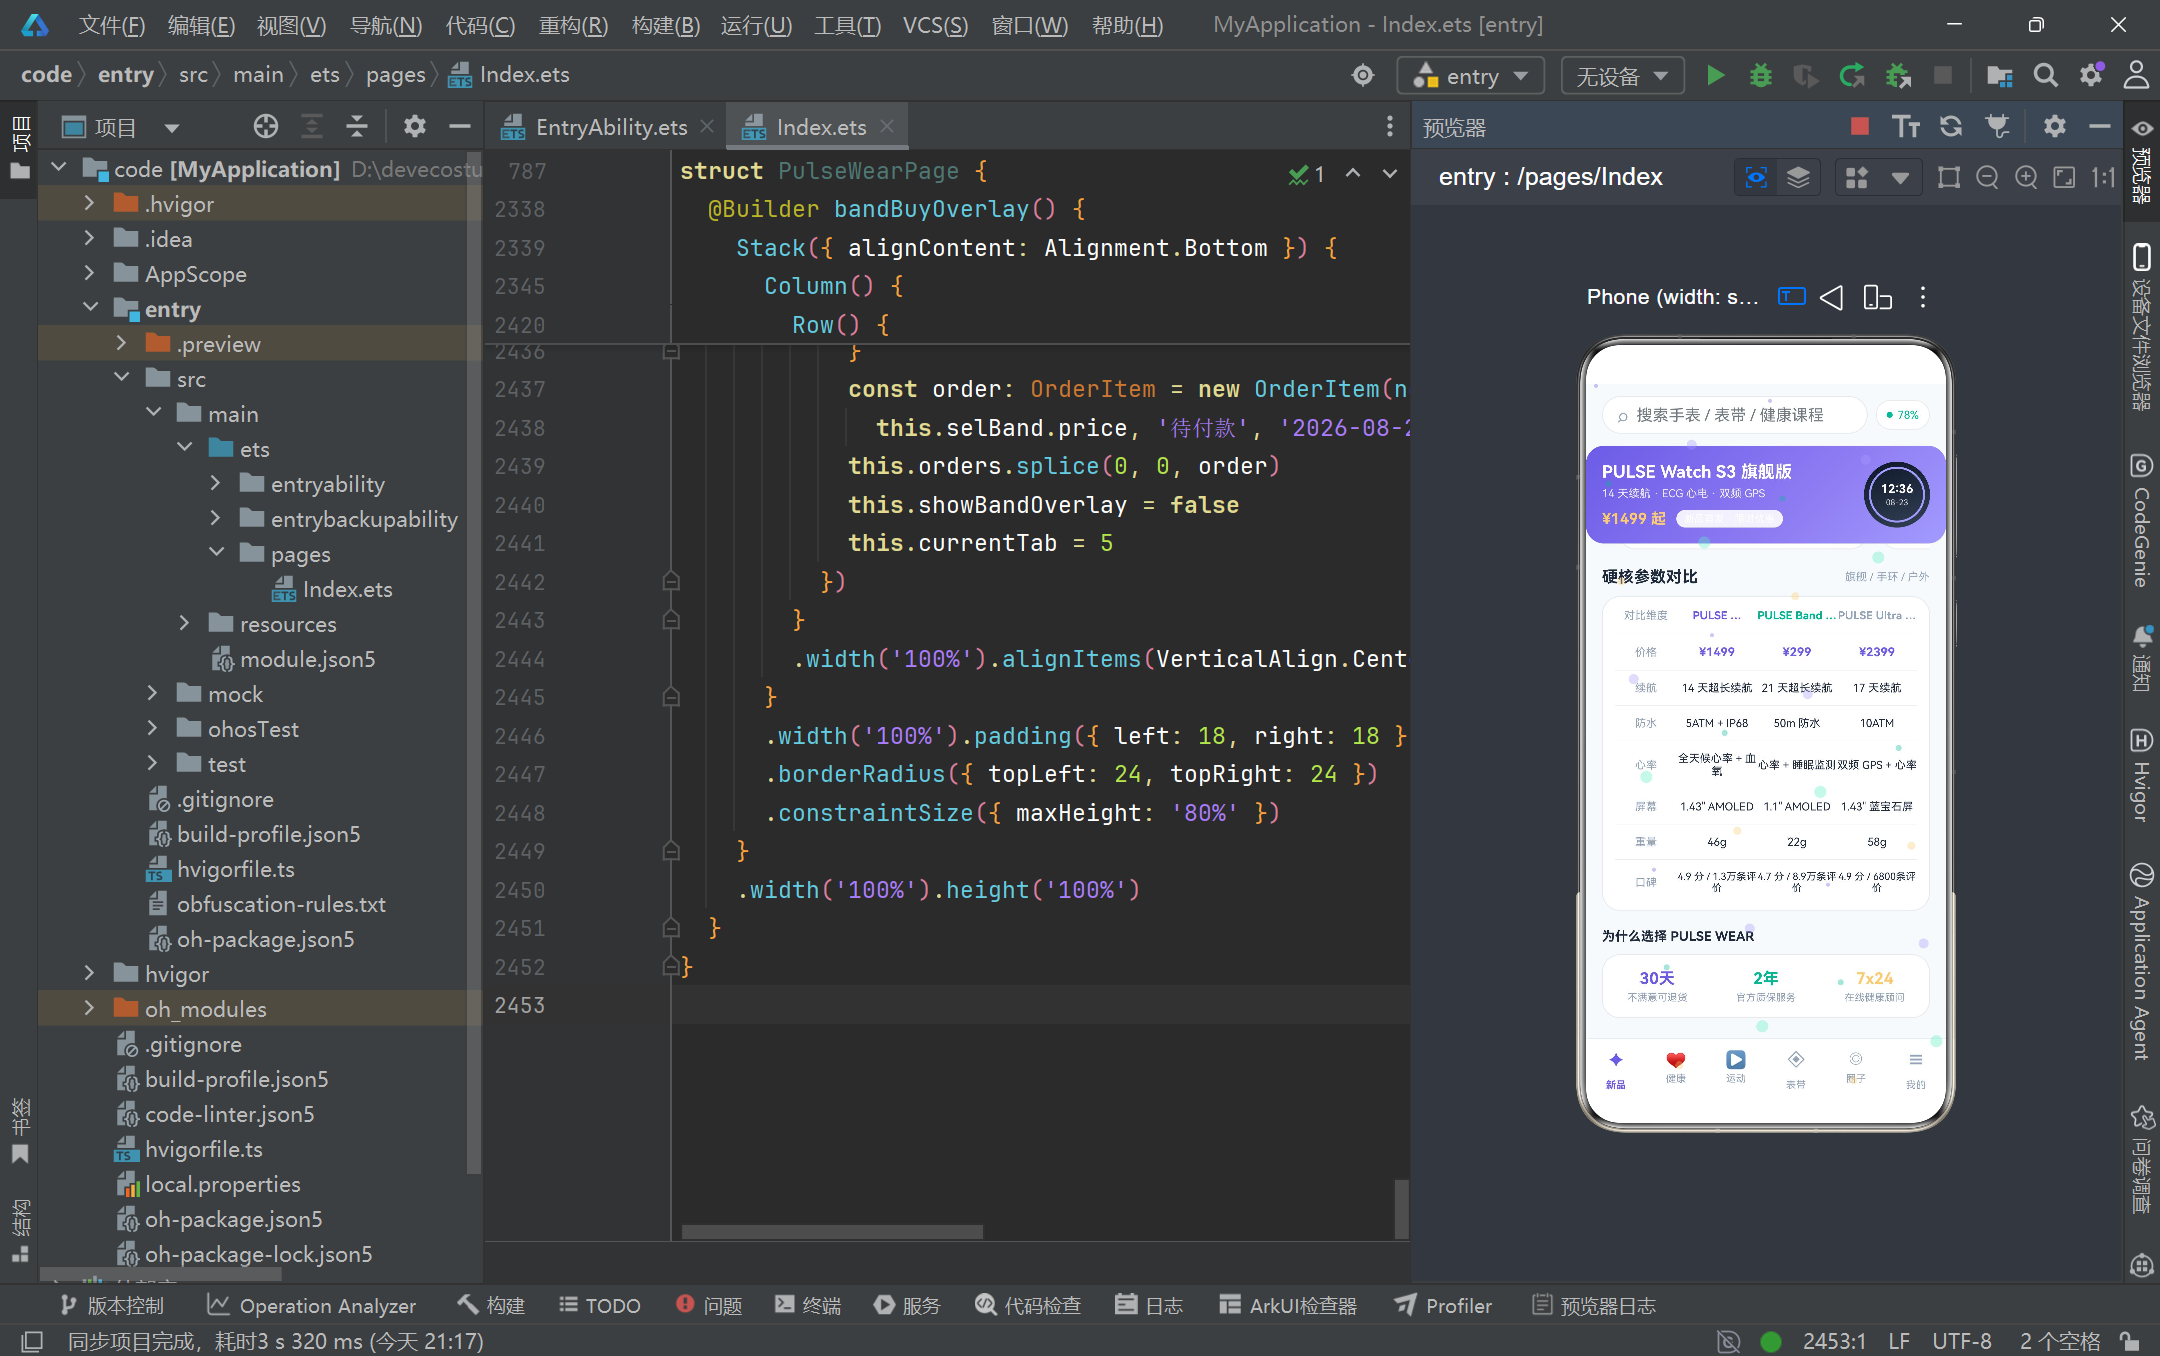Open the entry run configuration dropdown

[1470, 76]
